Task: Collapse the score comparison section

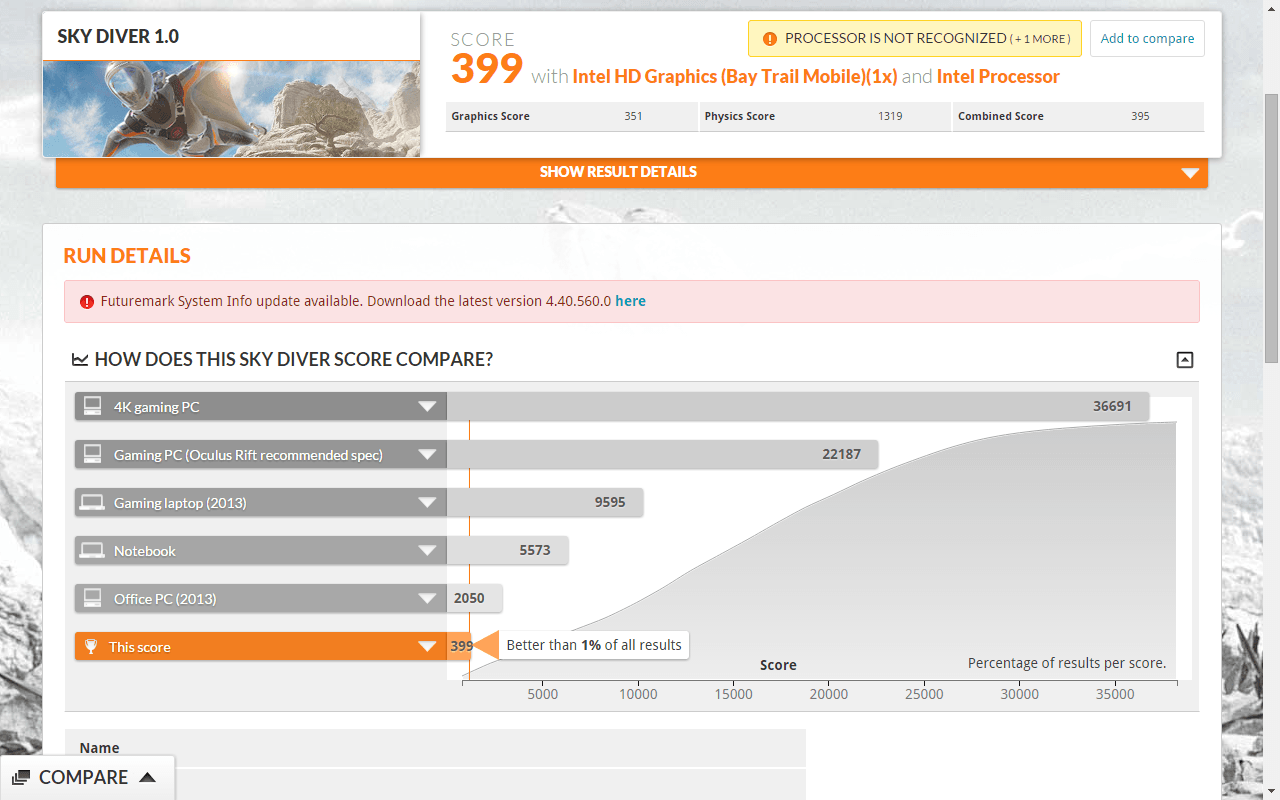Action: click(1185, 360)
